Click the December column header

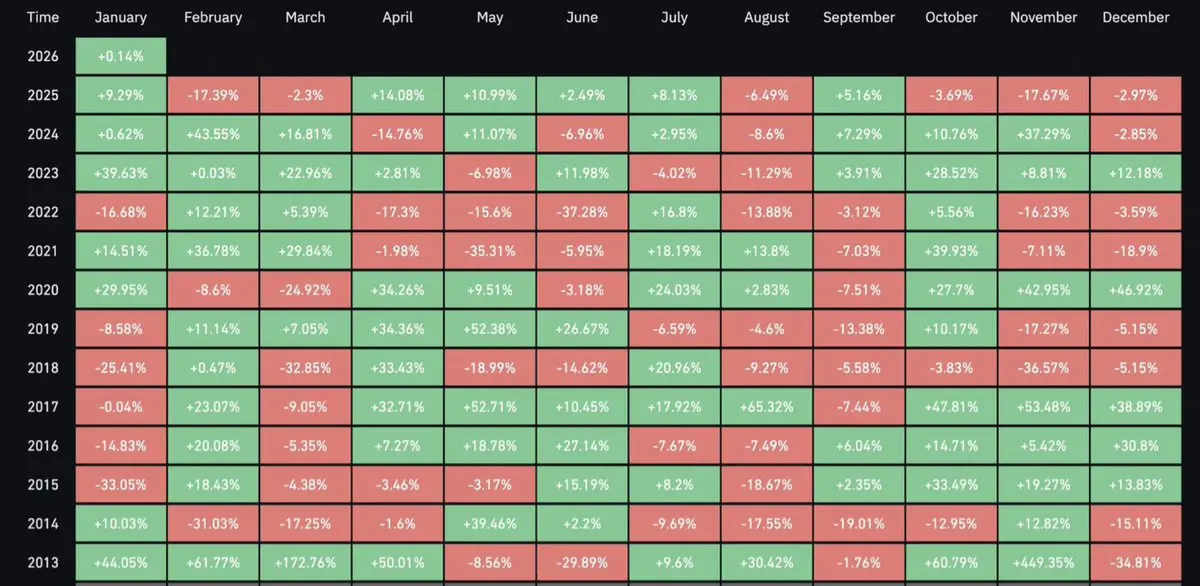tap(1136, 17)
